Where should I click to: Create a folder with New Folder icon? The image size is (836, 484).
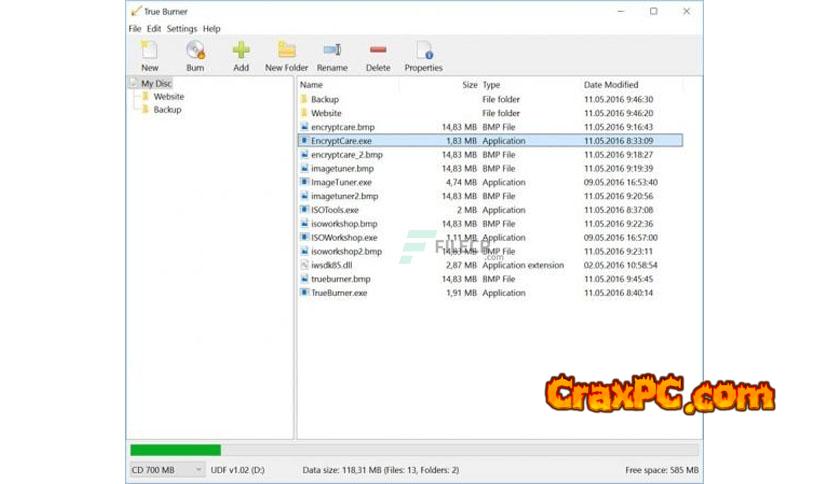(287, 50)
